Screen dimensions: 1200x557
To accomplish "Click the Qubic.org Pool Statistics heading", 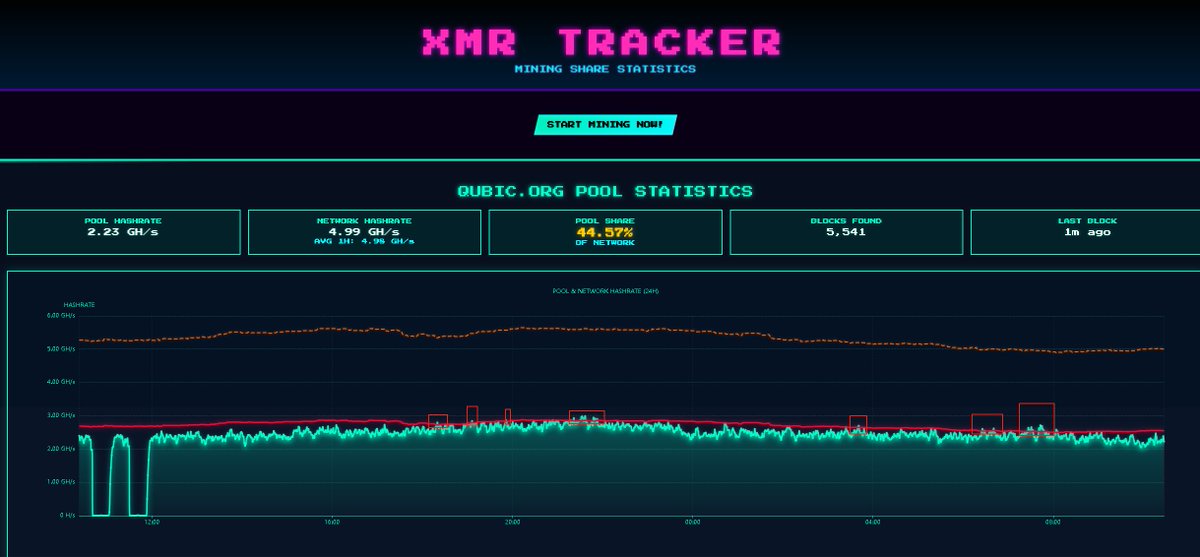I will click(605, 190).
